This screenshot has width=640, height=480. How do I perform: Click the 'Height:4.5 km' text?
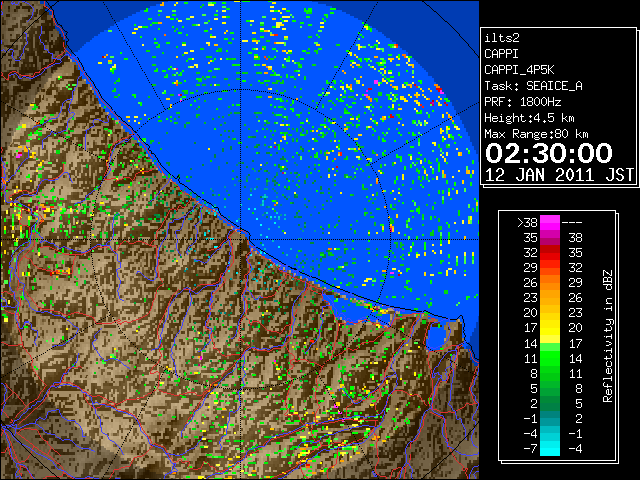(x=529, y=118)
